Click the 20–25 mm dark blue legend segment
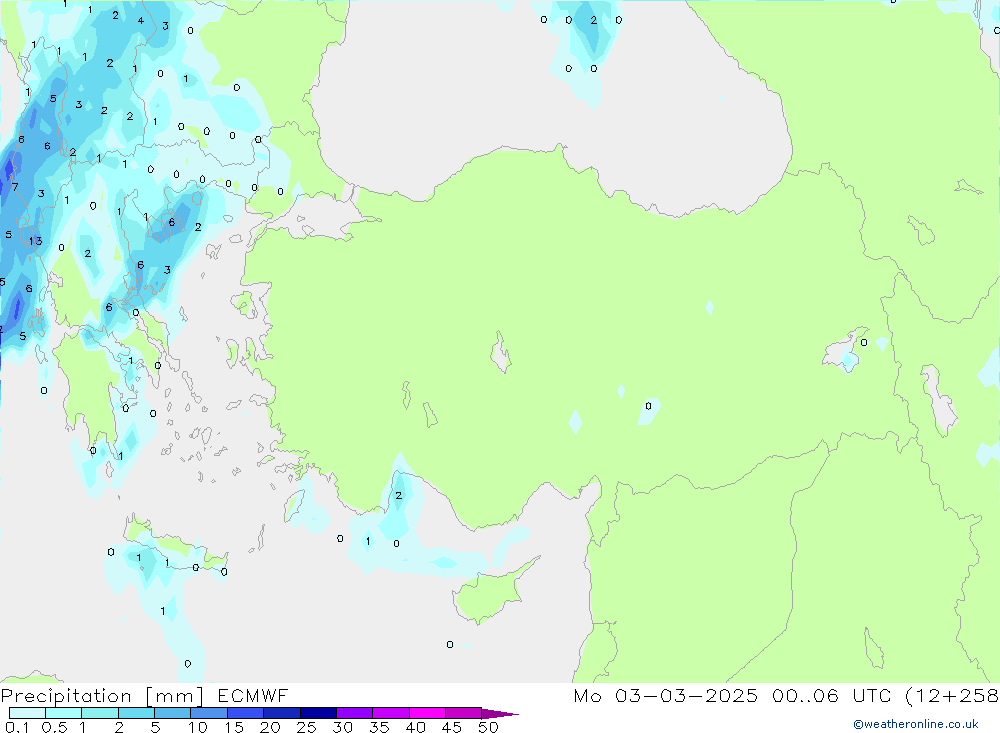The image size is (1000, 733). 281,713
